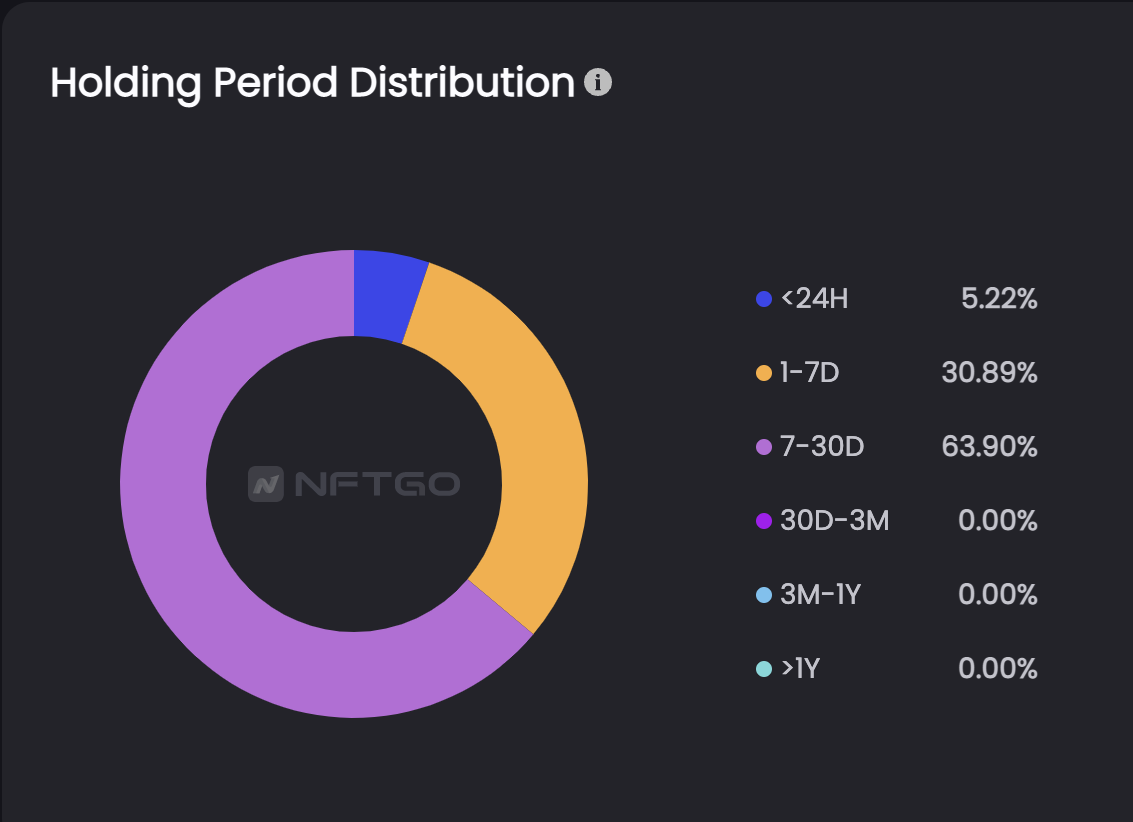
Task: Click the 3M-1Y light blue legend dot
Action: click(764, 595)
